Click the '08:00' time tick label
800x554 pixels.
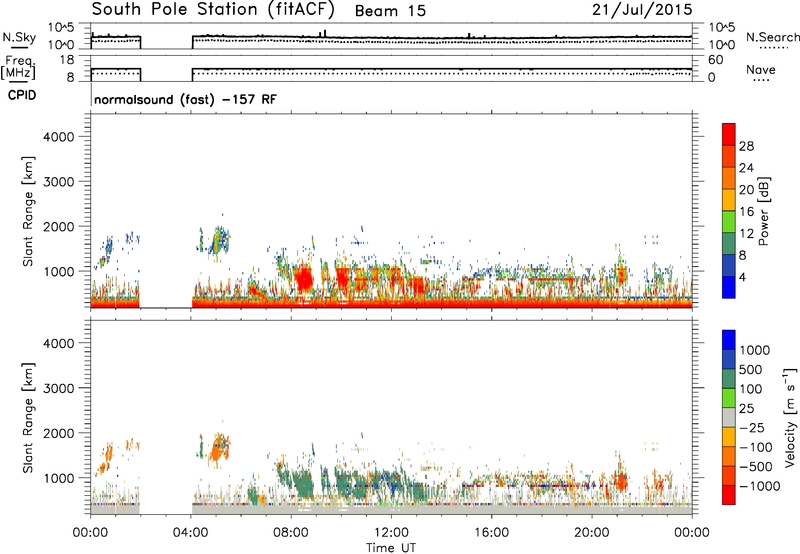click(291, 533)
